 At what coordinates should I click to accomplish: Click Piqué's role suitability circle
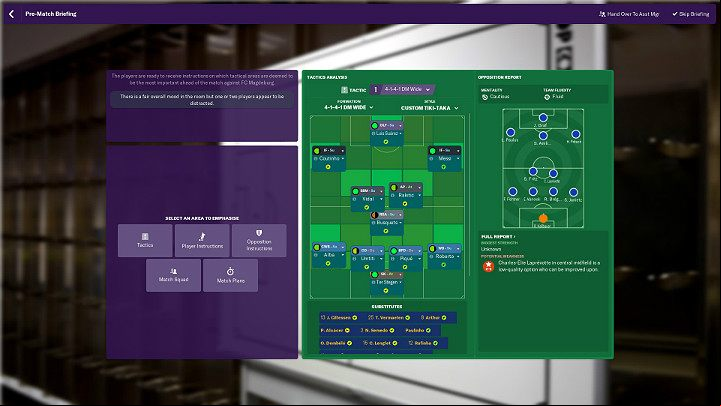click(394, 251)
